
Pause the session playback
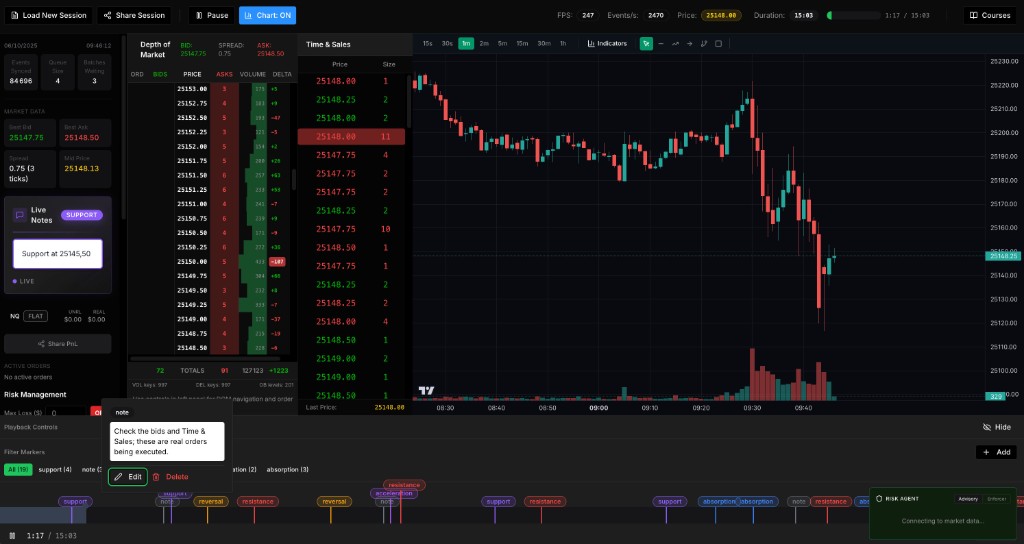click(212, 15)
